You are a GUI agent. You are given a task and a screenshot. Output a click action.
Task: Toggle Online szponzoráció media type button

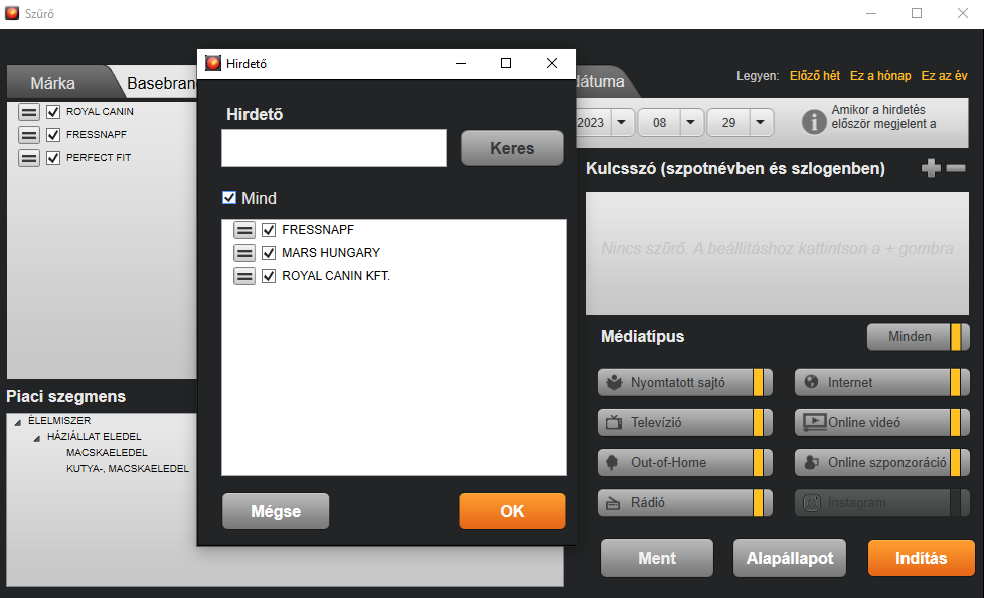882,462
